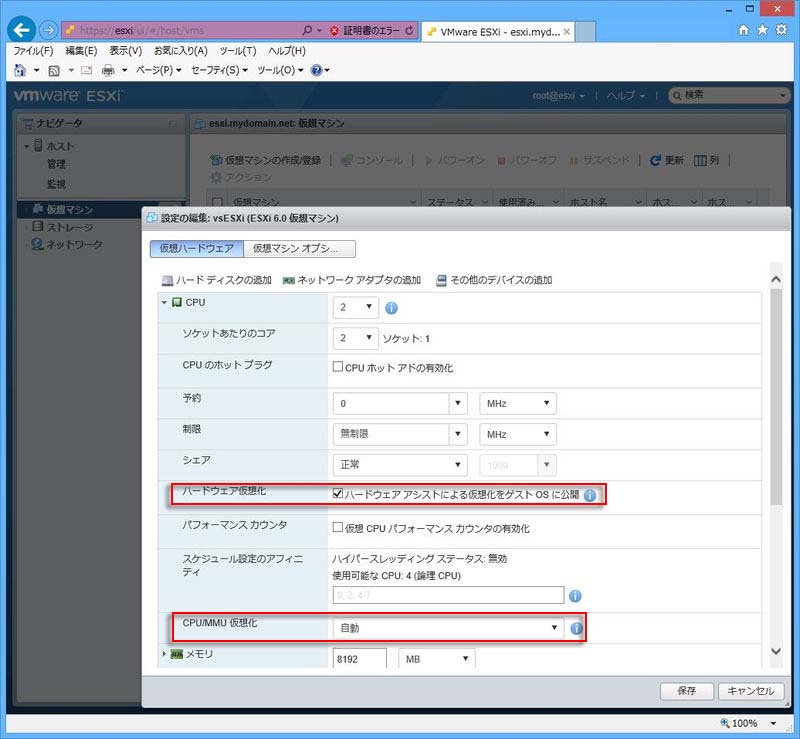Image resolution: width=800 pixels, height=739 pixels.
Task: Open the address bar search magnifier
Action: pos(307,31)
